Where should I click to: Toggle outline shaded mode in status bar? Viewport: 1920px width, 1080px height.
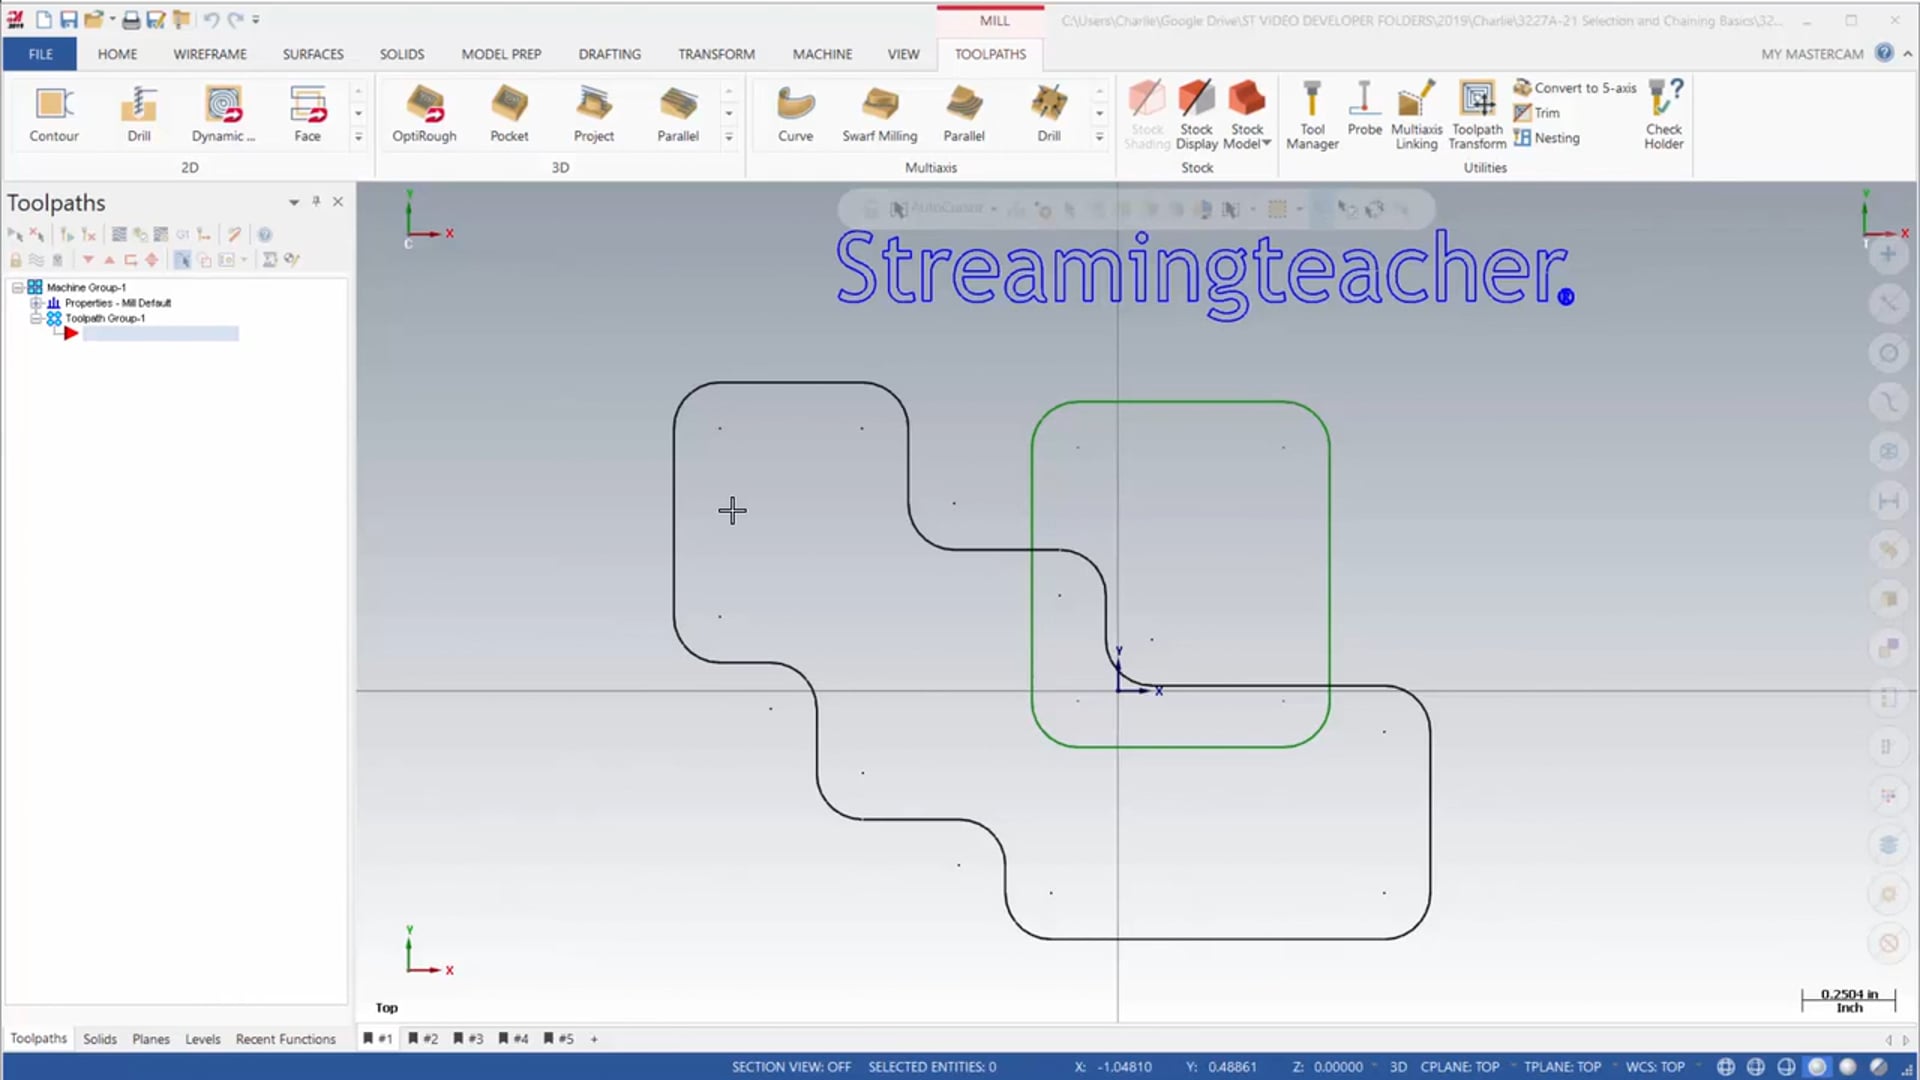(x=1817, y=1067)
